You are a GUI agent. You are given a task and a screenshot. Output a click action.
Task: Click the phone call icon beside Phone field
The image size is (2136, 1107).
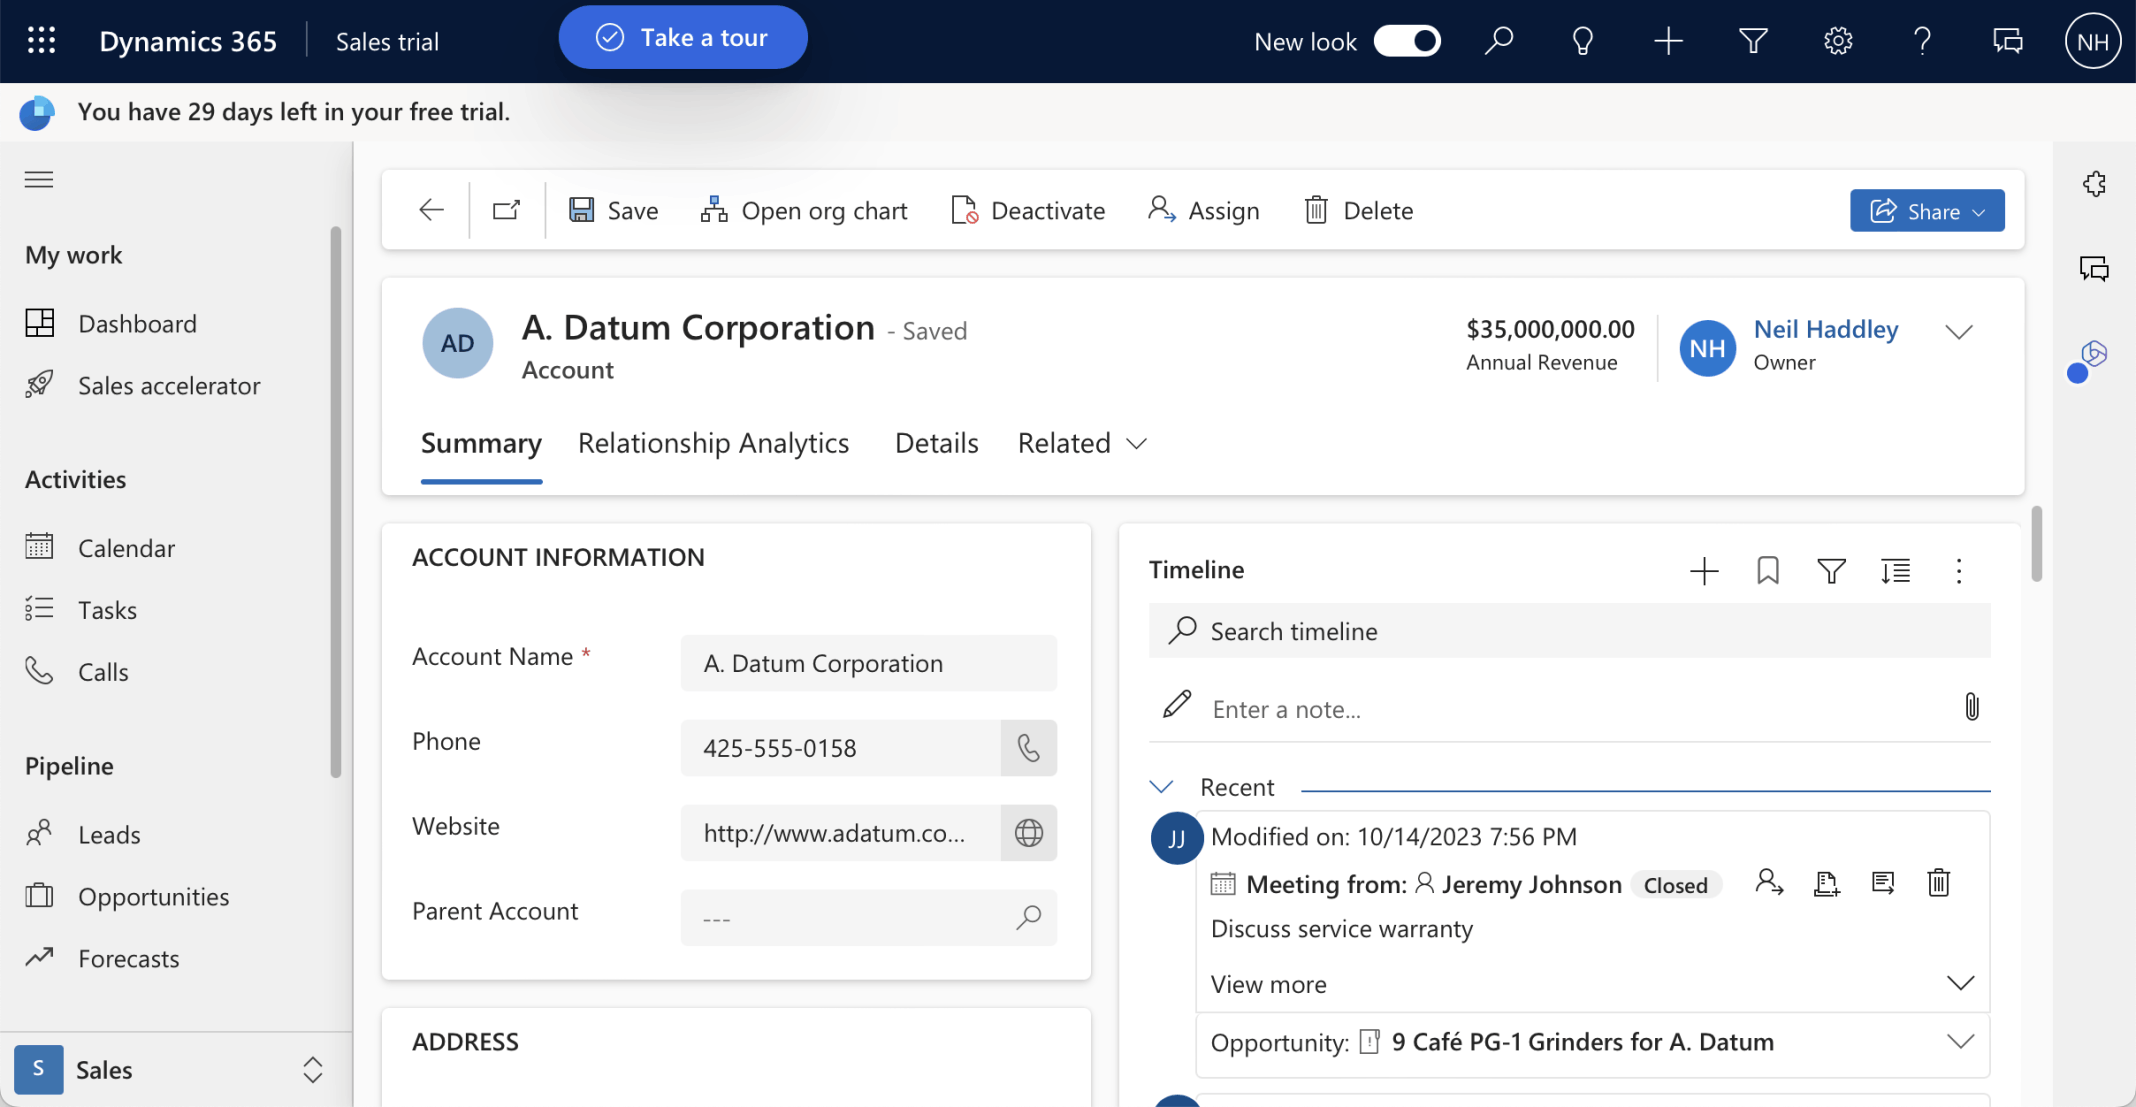pos(1028,748)
